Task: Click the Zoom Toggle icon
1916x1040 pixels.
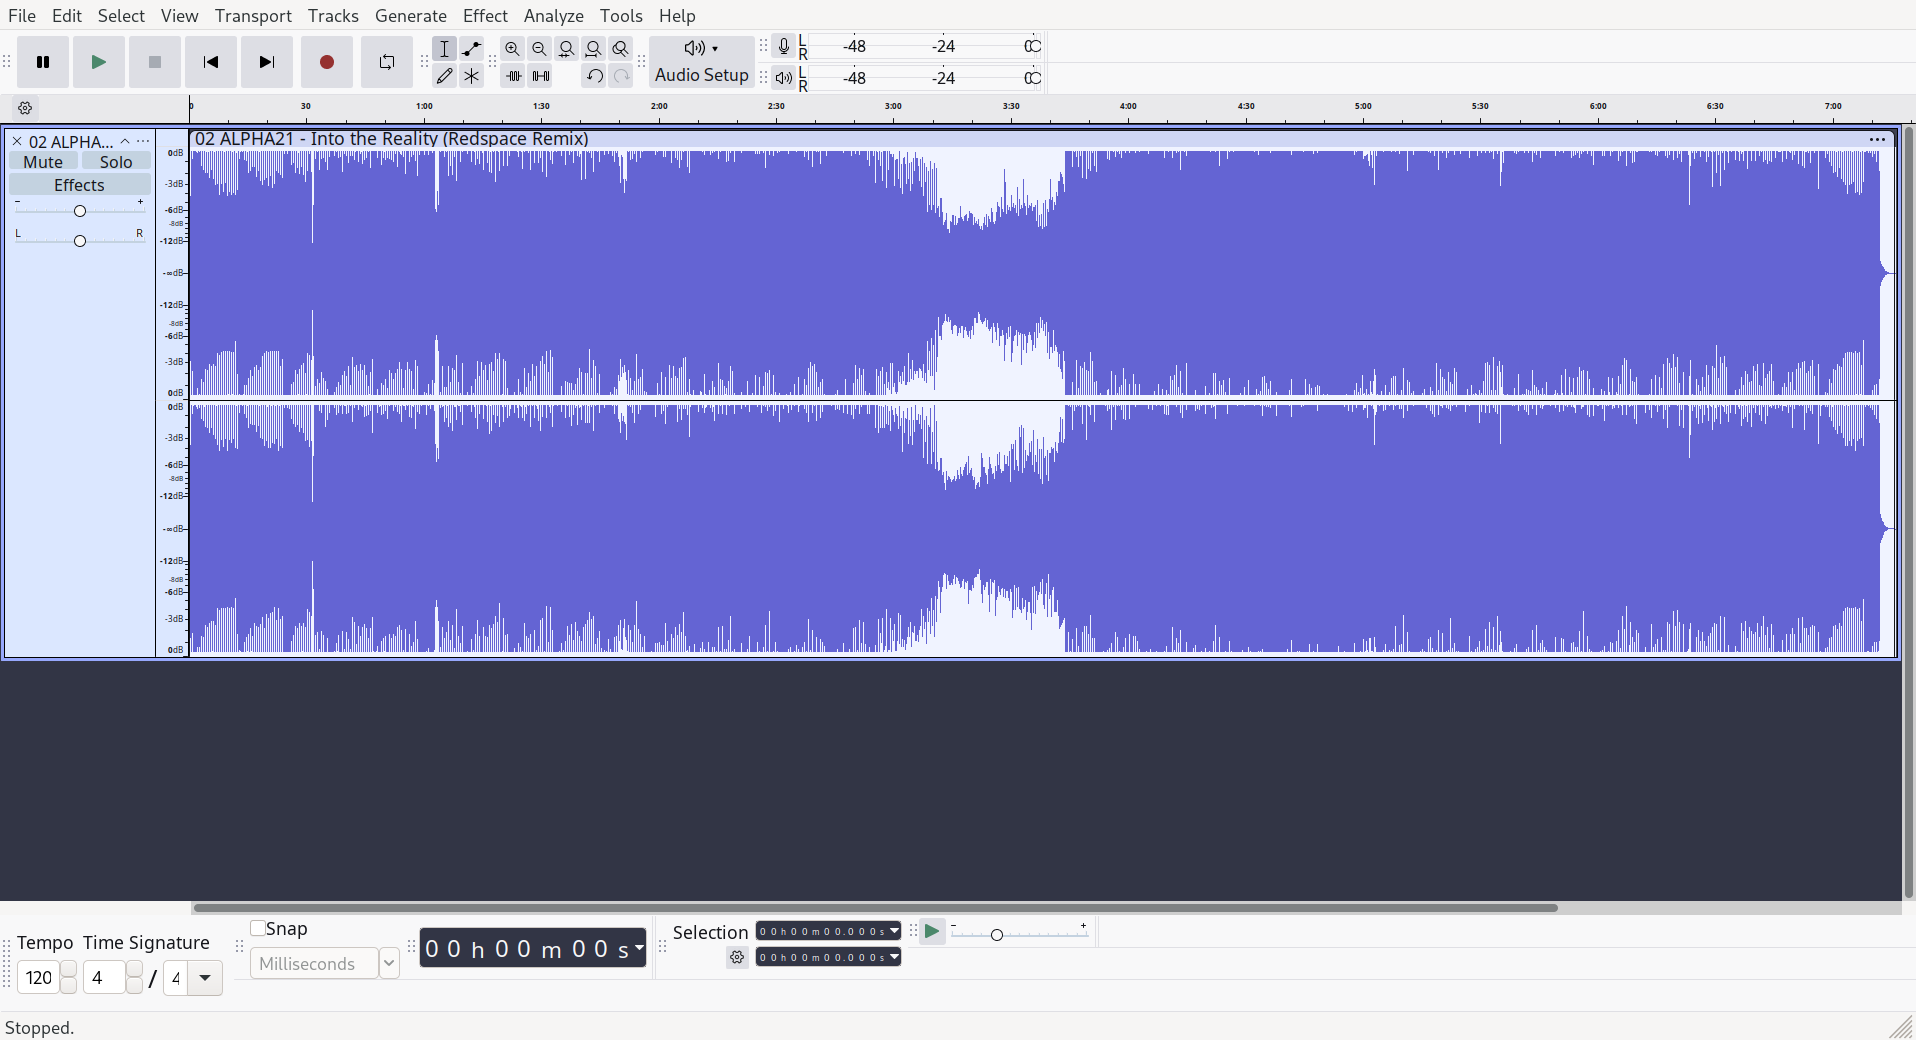Action: (621, 48)
